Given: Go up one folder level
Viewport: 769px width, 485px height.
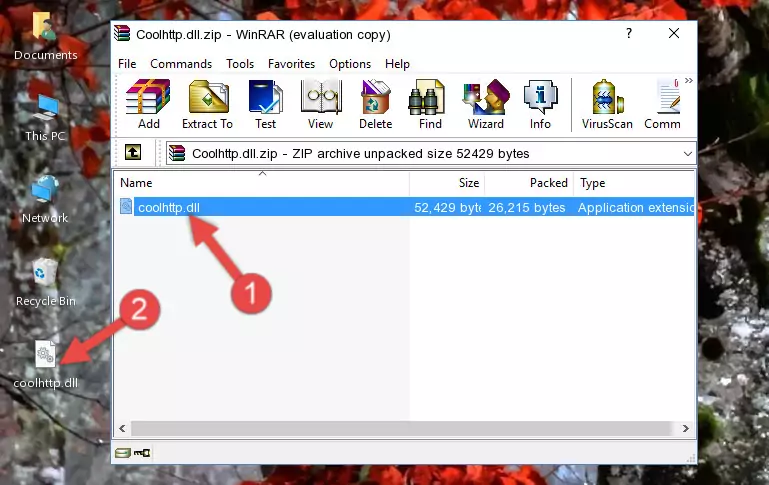Looking at the screenshot, I should 132,153.
